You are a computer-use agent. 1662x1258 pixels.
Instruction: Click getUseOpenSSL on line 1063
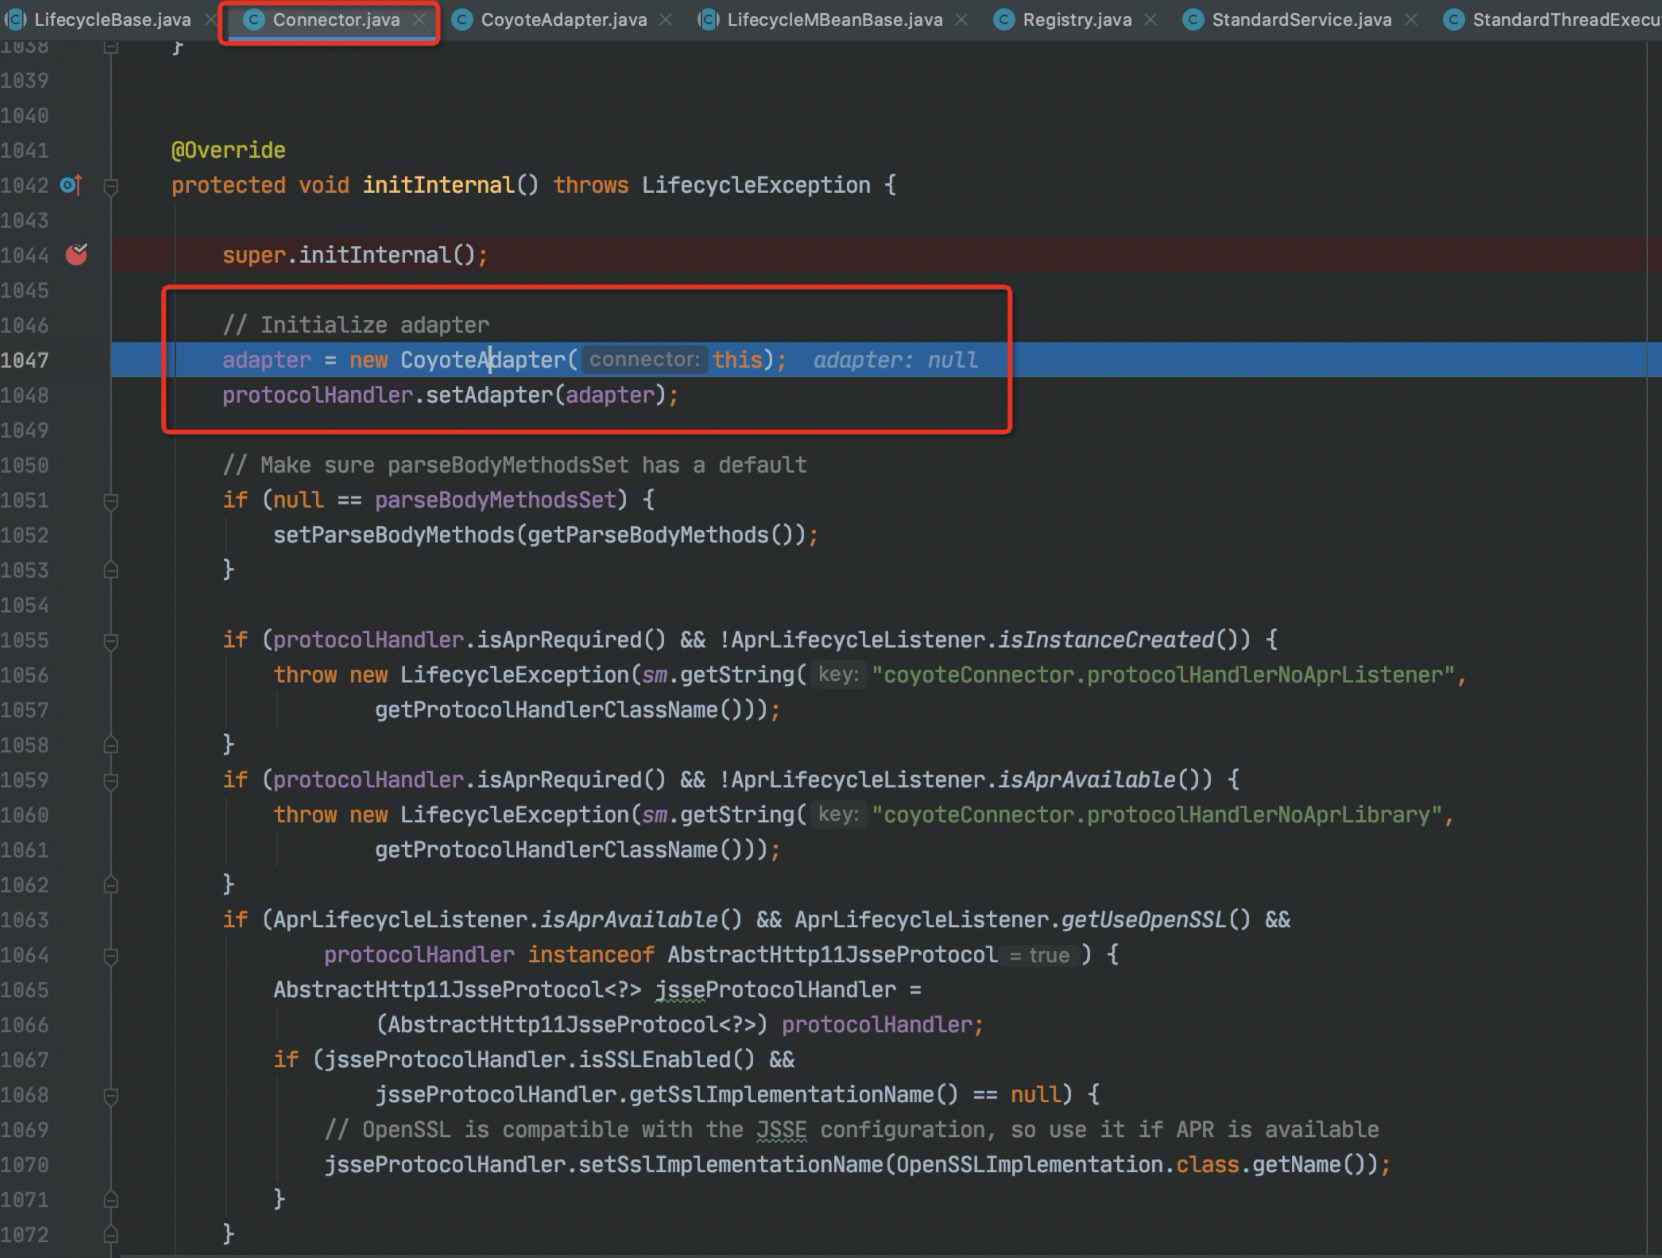point(1144,920)
